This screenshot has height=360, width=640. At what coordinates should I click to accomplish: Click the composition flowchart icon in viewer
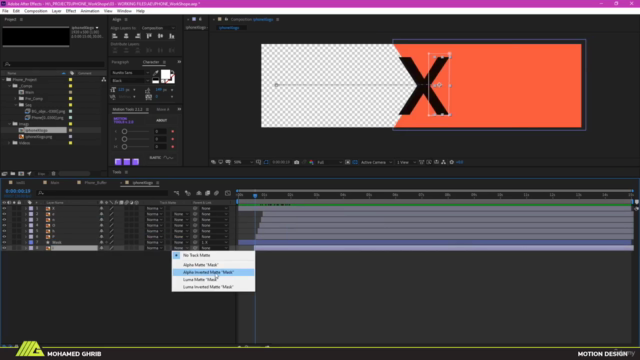click(x=443, y=162)
